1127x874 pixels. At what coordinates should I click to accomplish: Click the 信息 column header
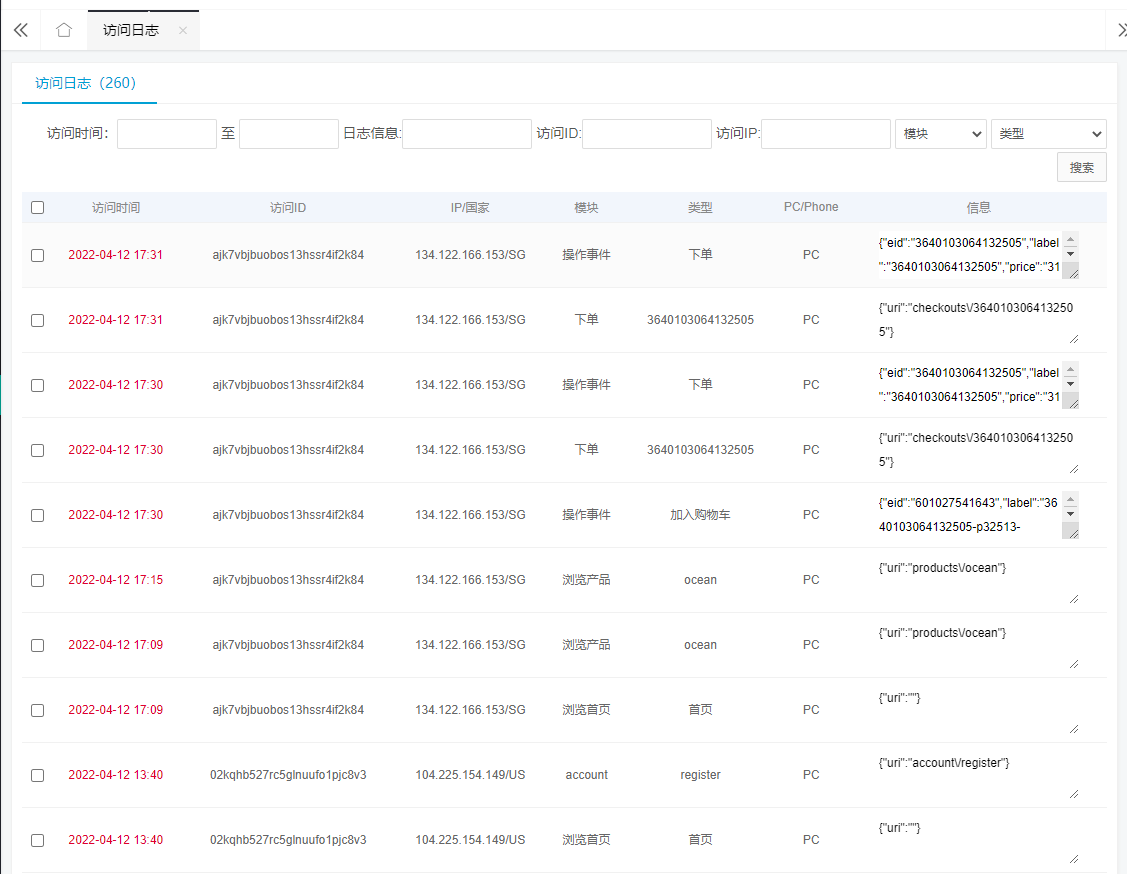(979, 208)
